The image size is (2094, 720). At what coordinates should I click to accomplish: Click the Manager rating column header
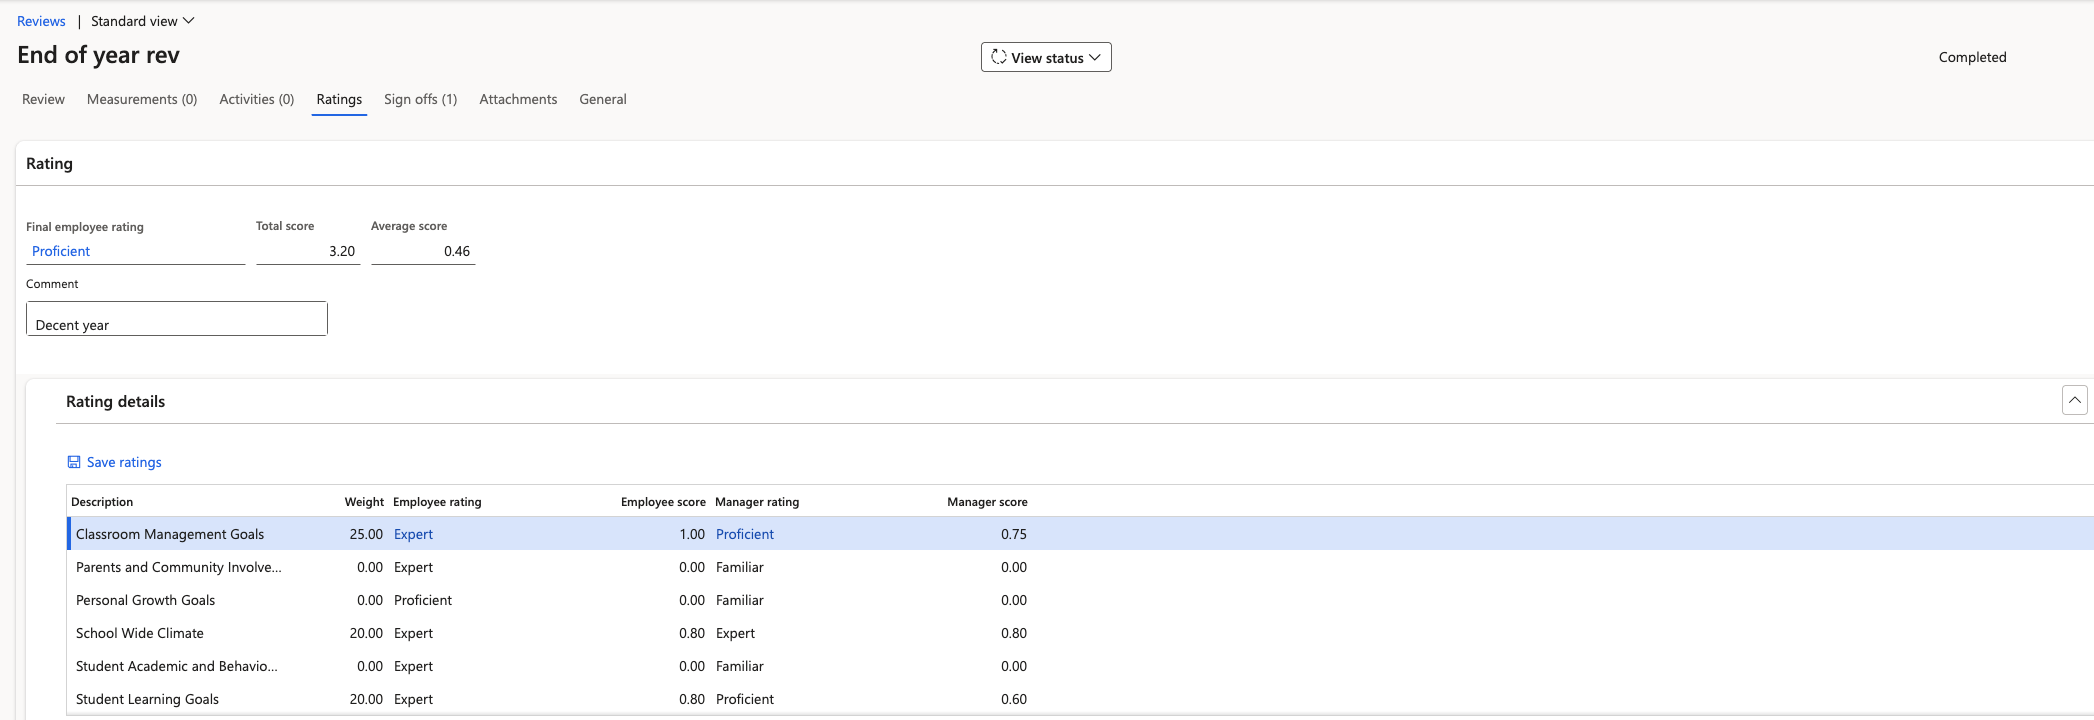click(x=757, y=502)
